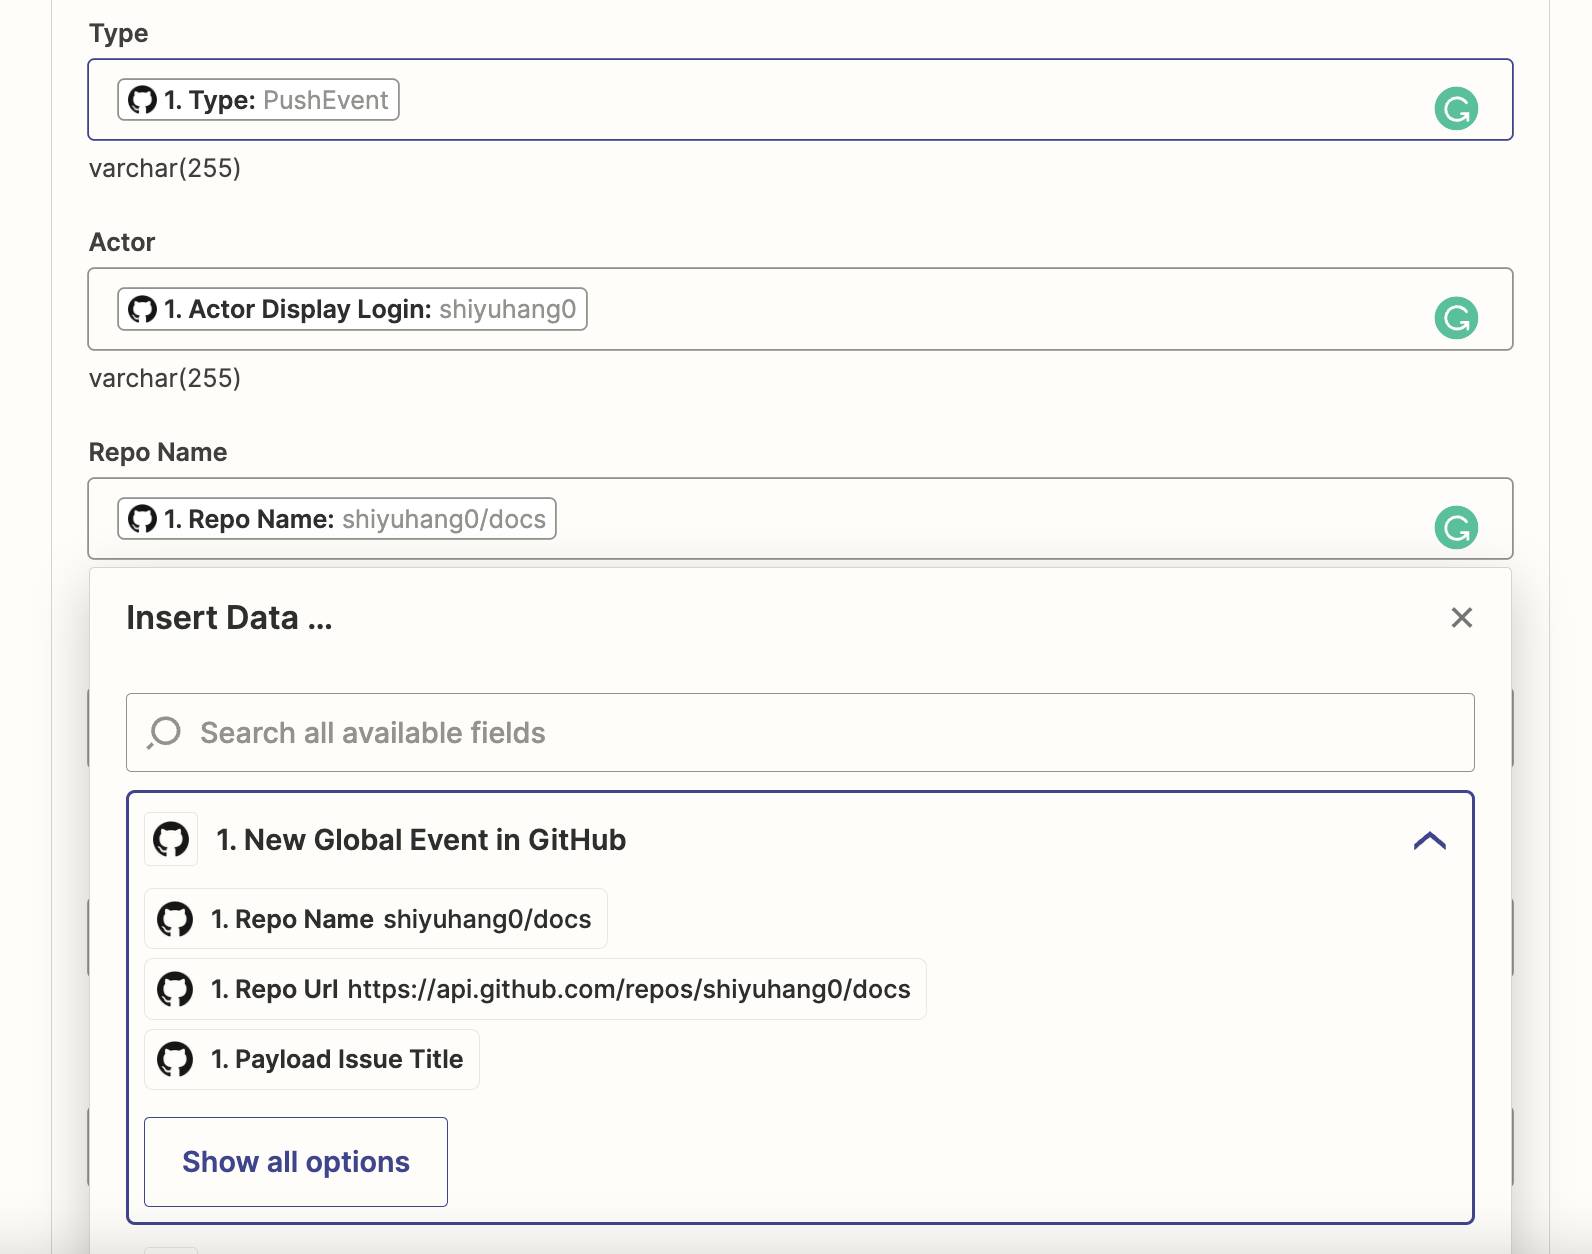
Task: Click GitHub icon in Actor Display Login pill
Action: [x=142, y=309]
